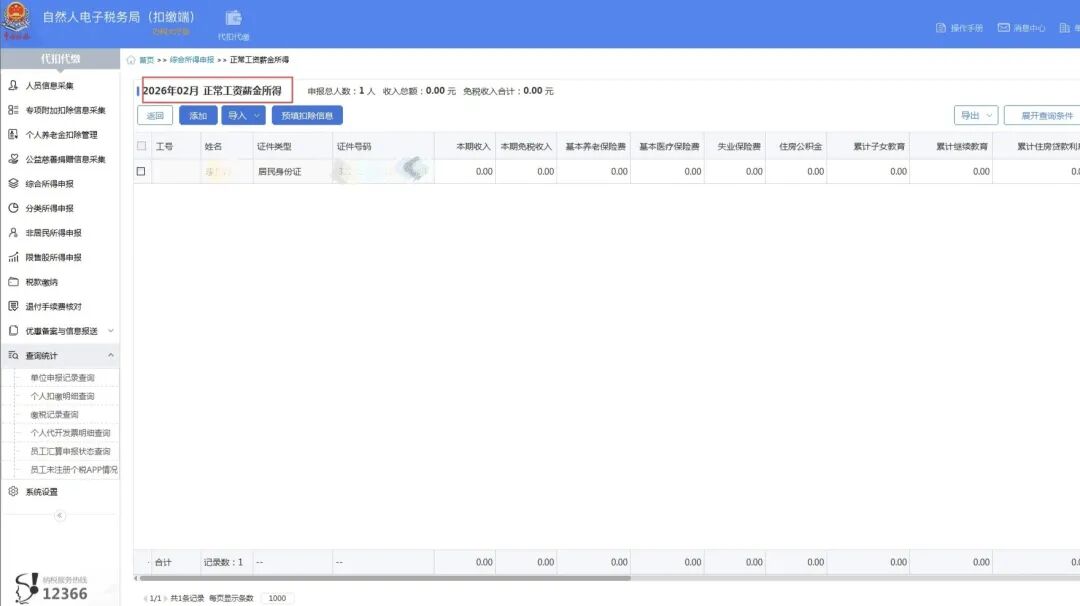This screenshot has width=1080, height=606.
Task: Click the 代扣代缴 sidebar header tab
Action: (60, 59)
